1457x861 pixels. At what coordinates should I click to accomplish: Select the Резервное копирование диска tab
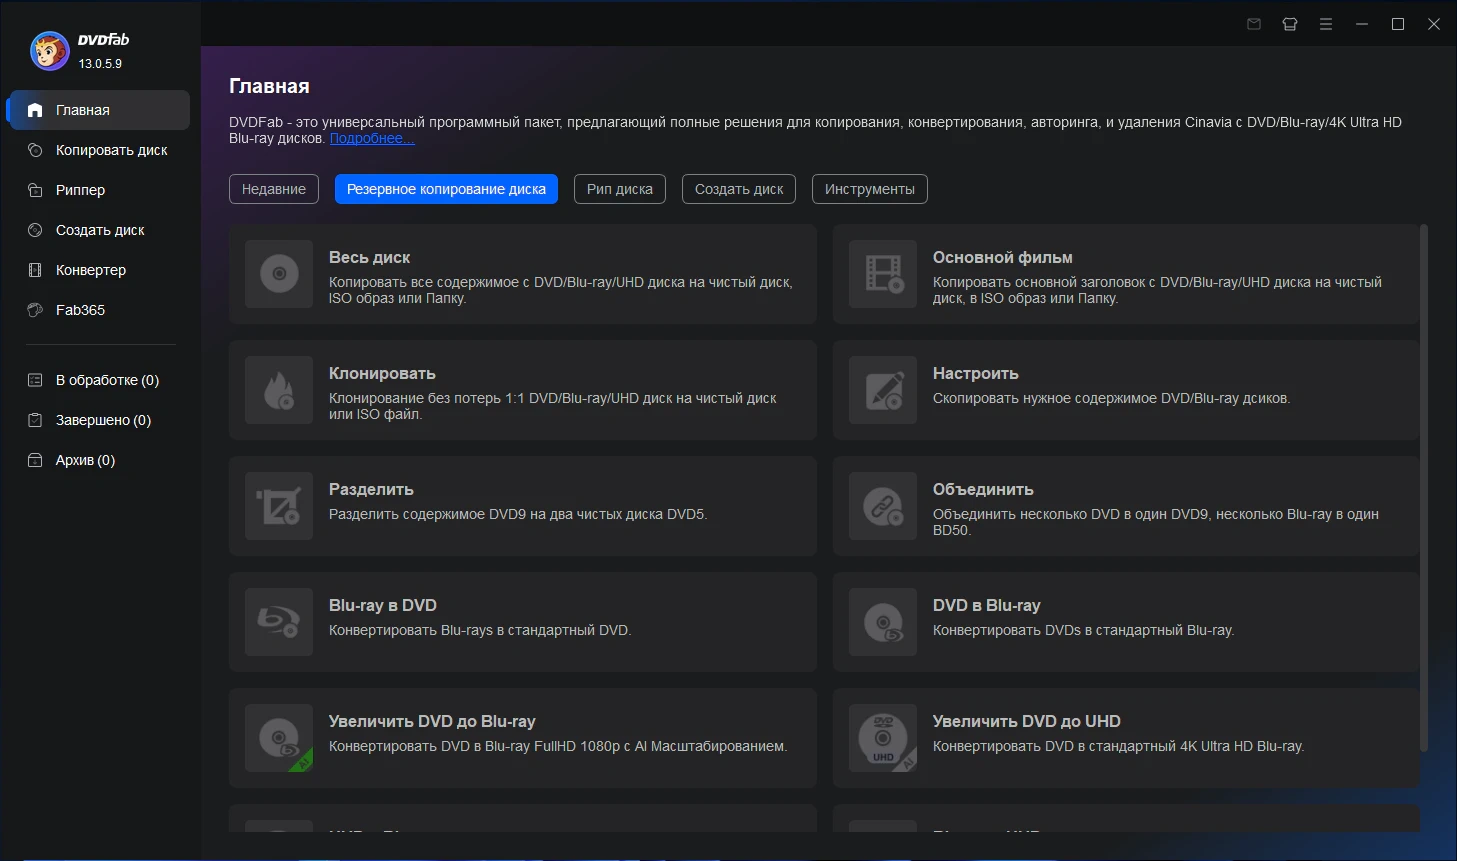tap(446, 189)
